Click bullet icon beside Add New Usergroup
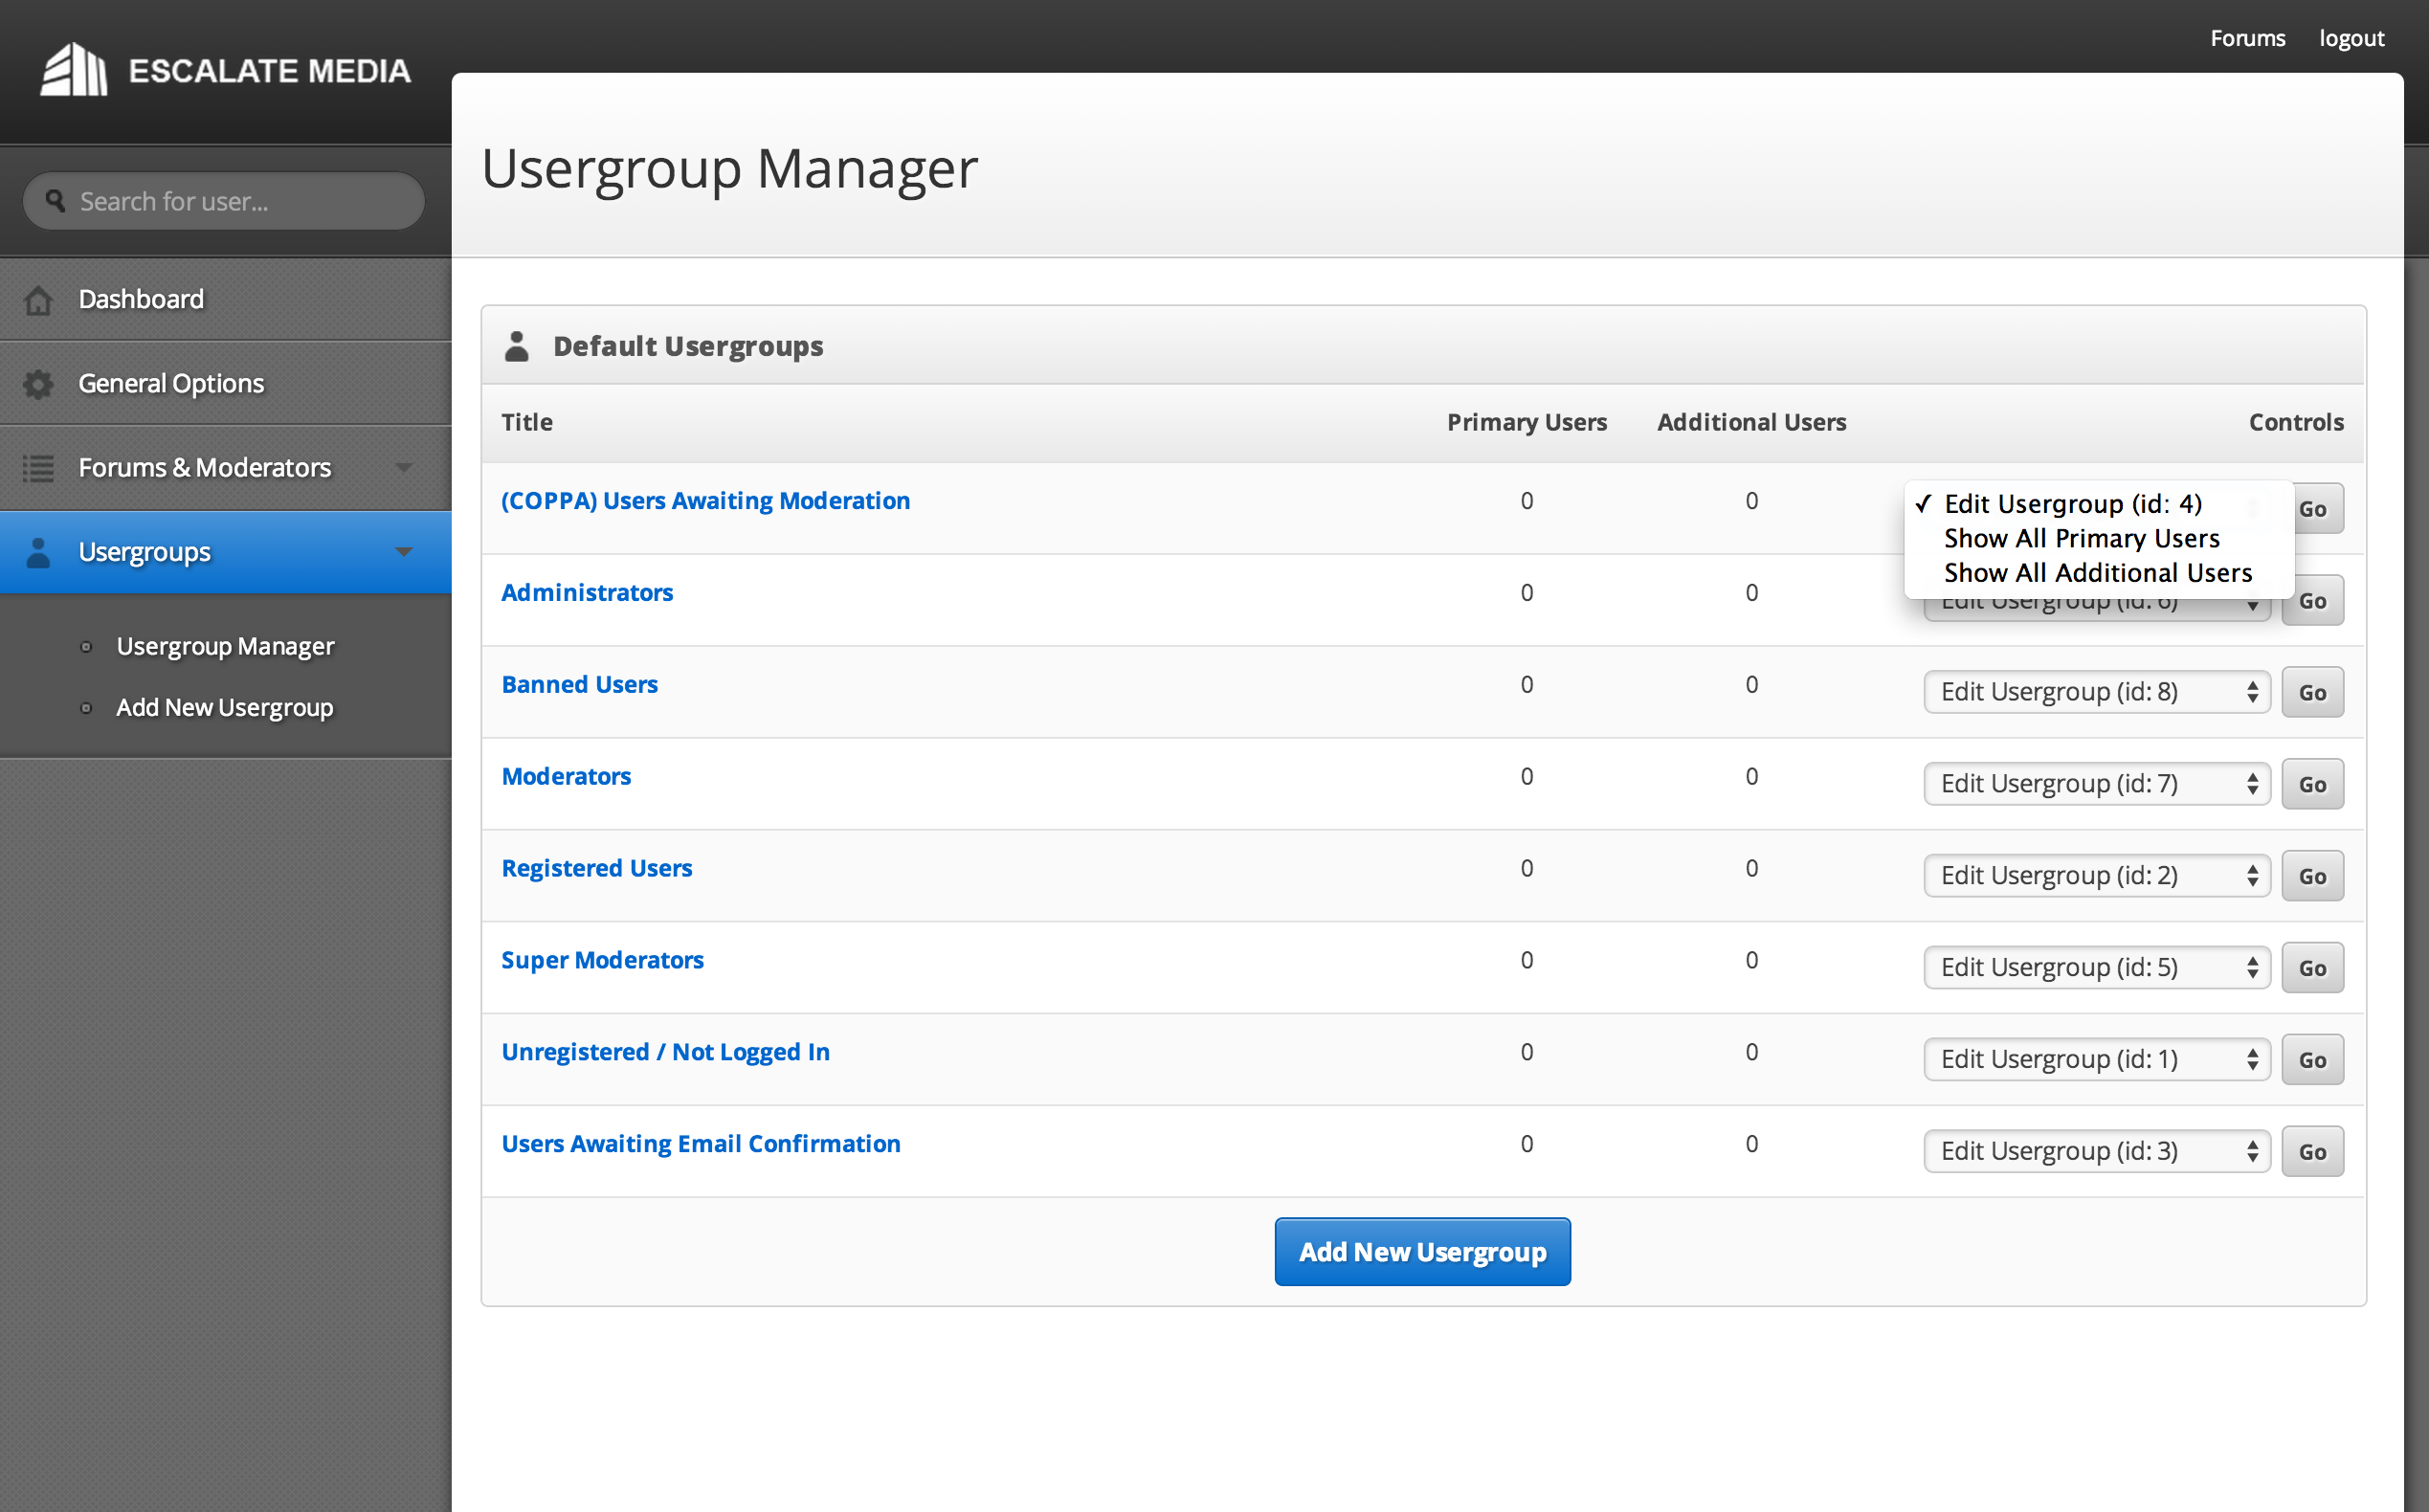This screenshot has height=1512, width=2429. (86, 708)
